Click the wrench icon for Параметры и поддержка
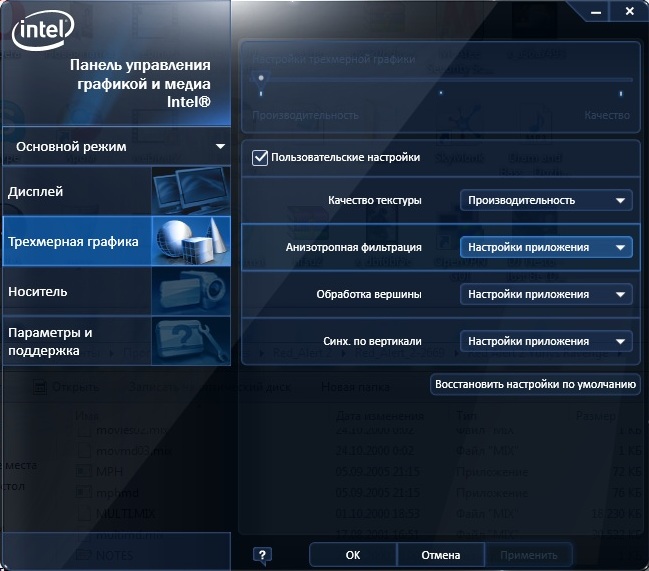 point(191,341)
